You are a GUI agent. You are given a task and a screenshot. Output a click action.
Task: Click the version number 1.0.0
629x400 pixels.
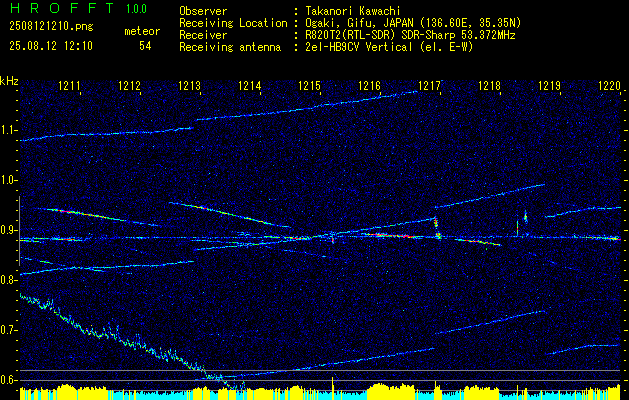pos(136,9)
